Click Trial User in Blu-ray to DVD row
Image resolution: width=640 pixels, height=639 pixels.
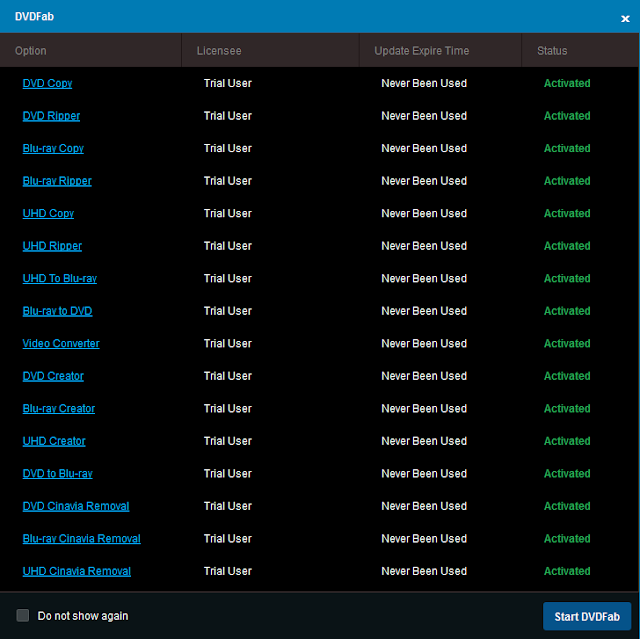coord(228,311)
